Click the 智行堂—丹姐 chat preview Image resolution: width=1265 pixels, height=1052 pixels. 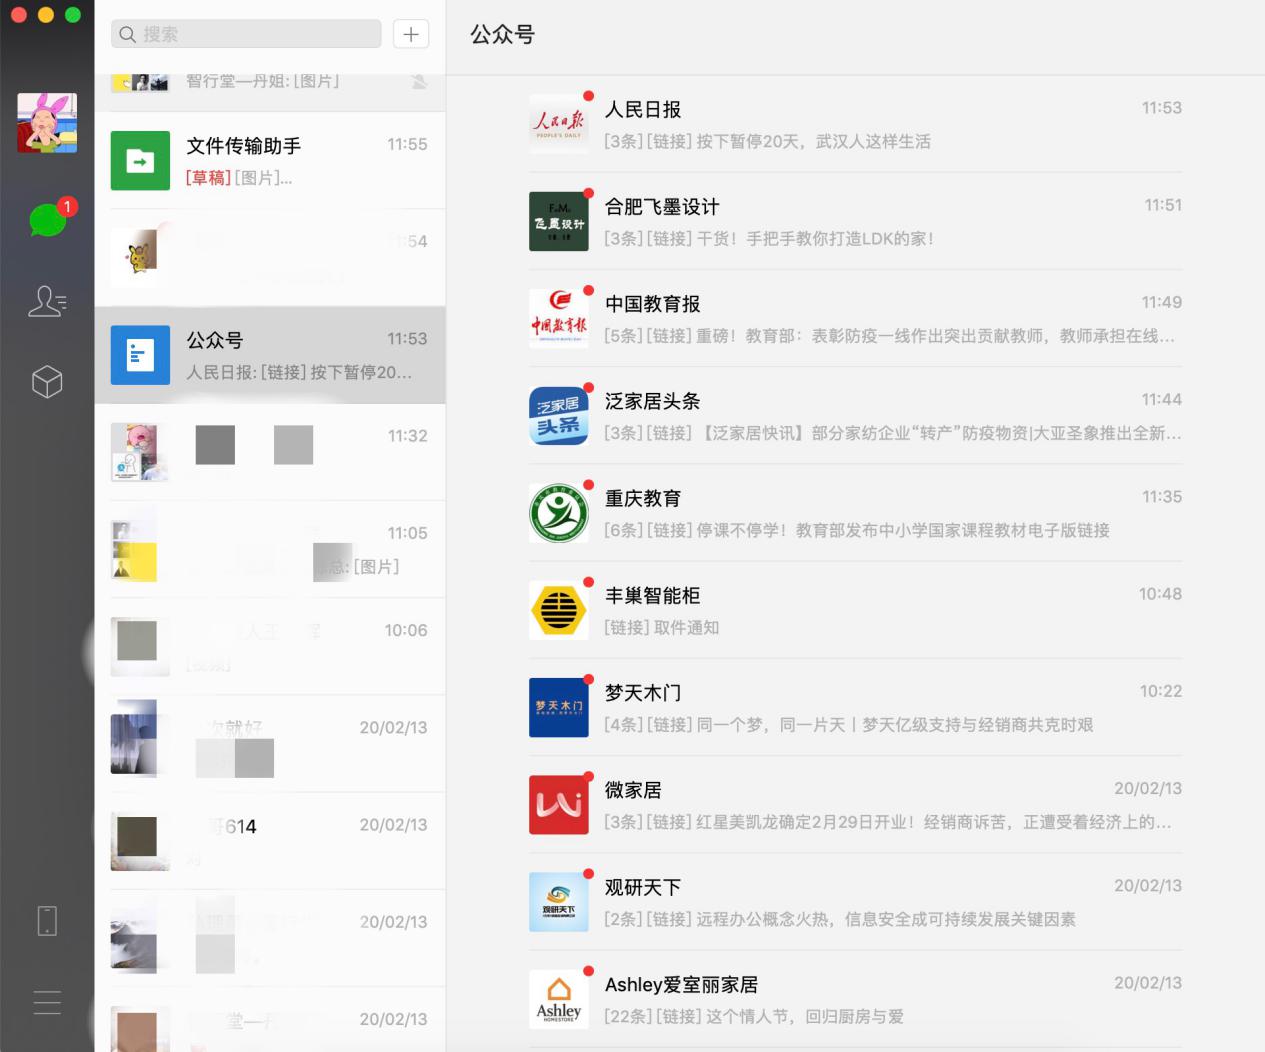(x=263, y=81)
